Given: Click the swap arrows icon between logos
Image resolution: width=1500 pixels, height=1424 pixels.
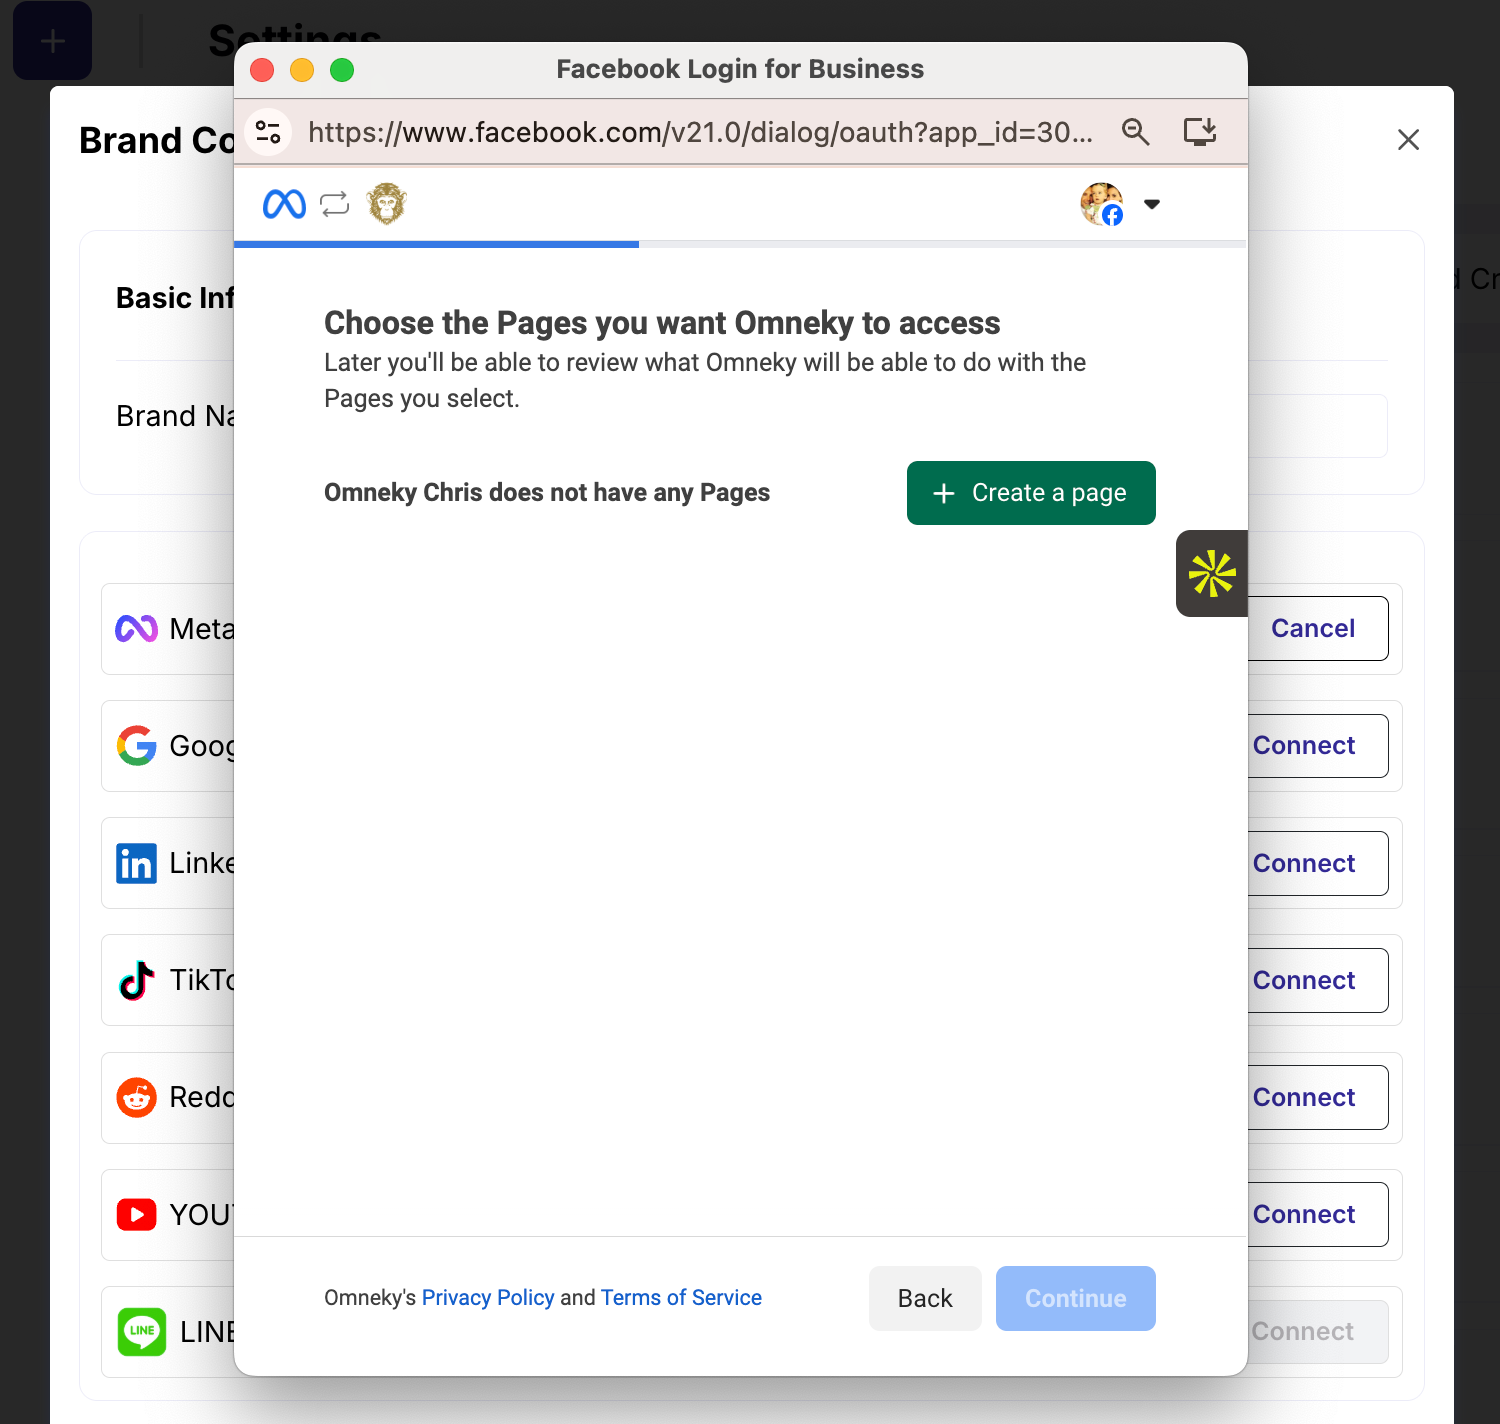Looking at the screenshot, I should click(x=335, y=204).
